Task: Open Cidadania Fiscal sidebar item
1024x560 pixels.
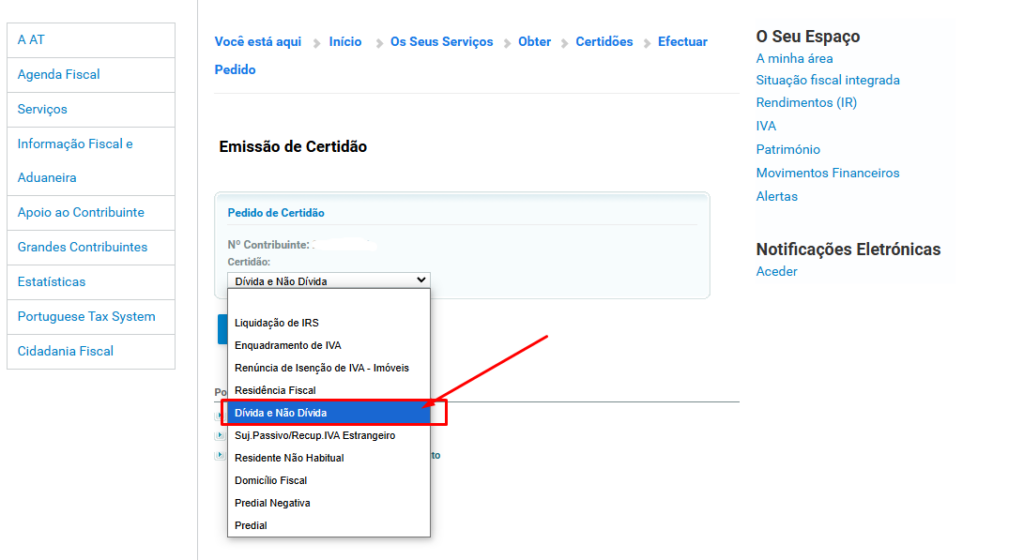Action: click(65, 351)
